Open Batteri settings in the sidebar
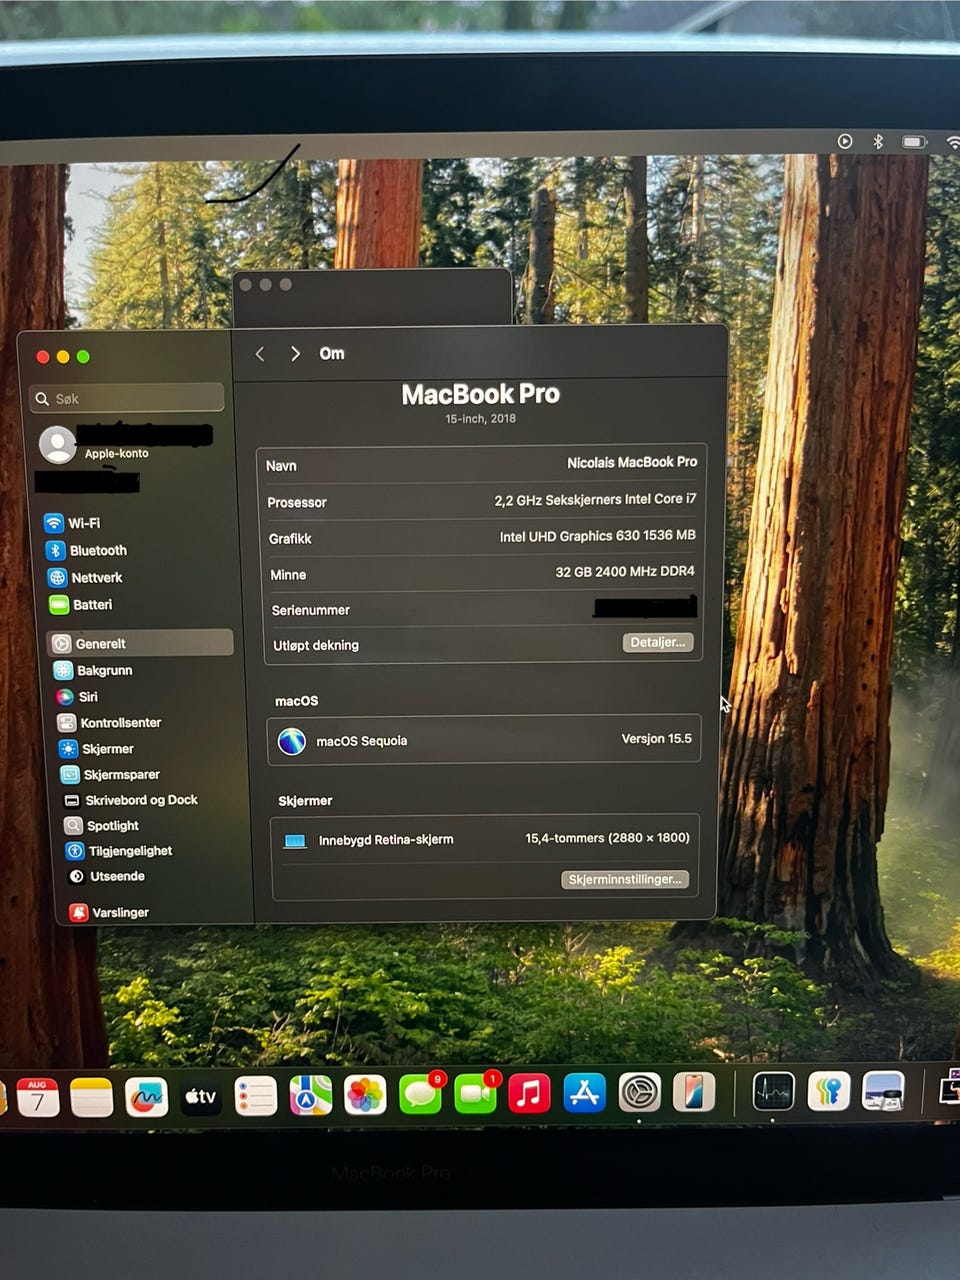This screenshot has height=1280, width=960. 81,604
